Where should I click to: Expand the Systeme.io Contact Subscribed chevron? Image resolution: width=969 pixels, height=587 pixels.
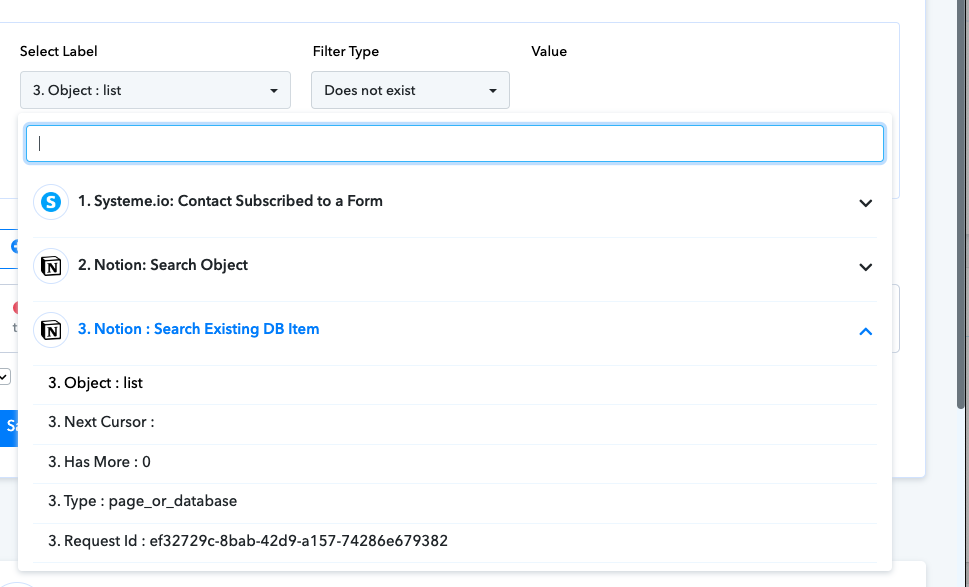865,203
